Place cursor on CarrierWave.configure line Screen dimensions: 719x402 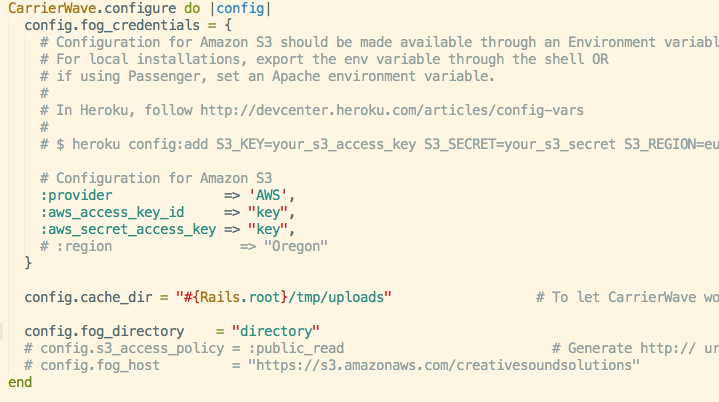[139, 8]
